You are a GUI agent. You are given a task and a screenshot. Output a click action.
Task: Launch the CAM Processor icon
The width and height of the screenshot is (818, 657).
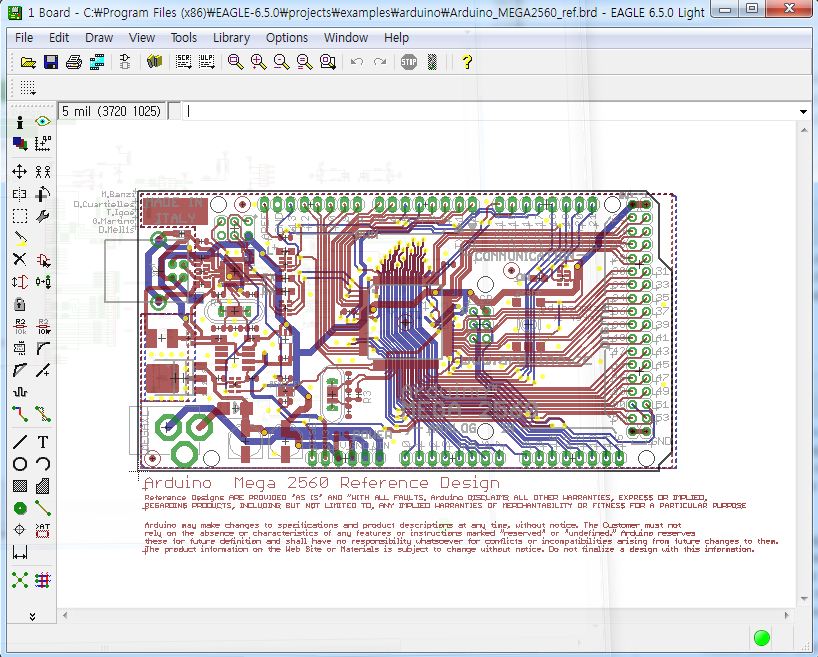tap(97, 62)
